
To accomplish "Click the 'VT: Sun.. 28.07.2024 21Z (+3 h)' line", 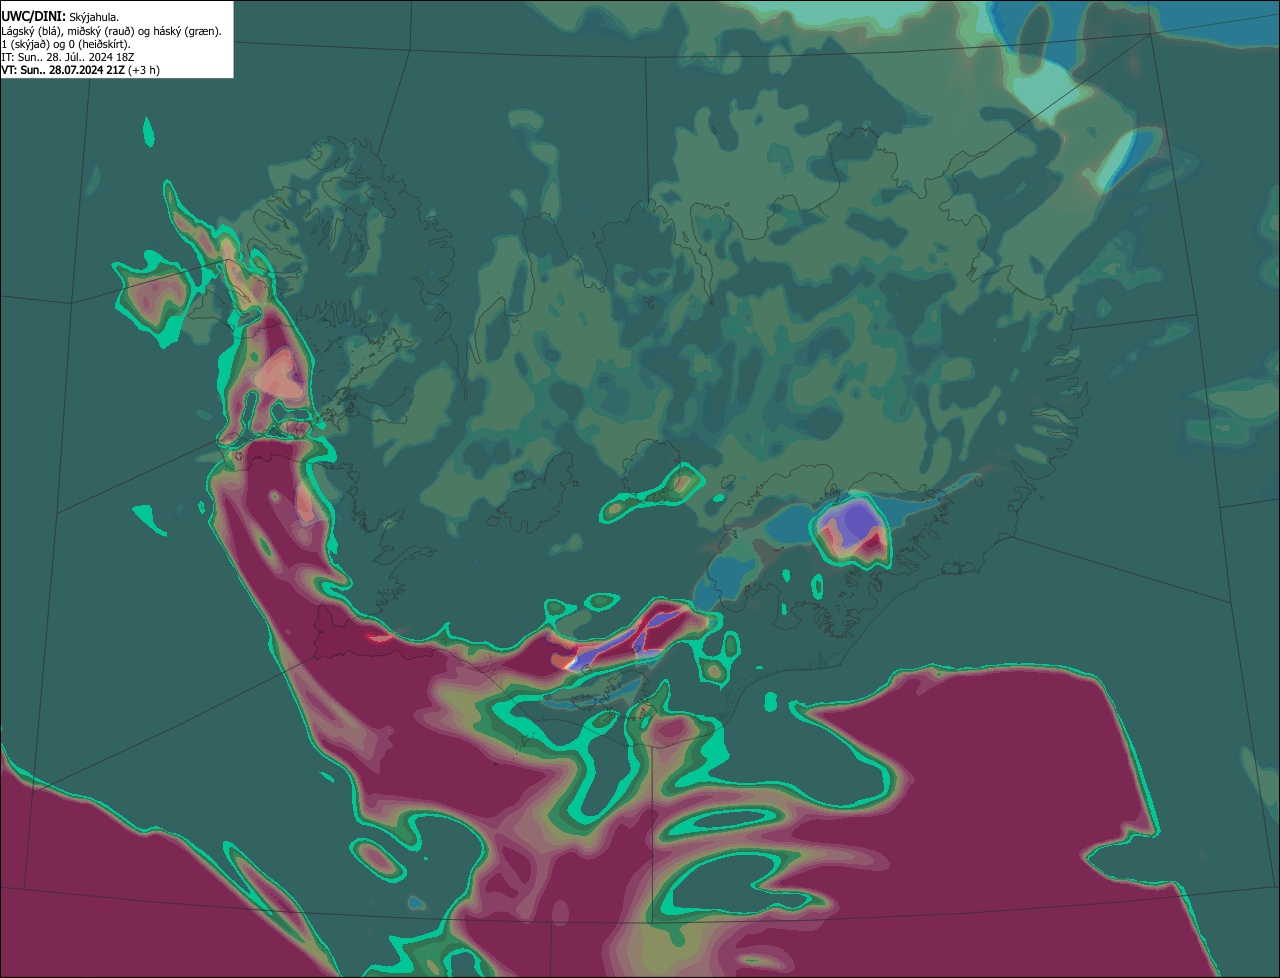I will click(x=80, y=70).
